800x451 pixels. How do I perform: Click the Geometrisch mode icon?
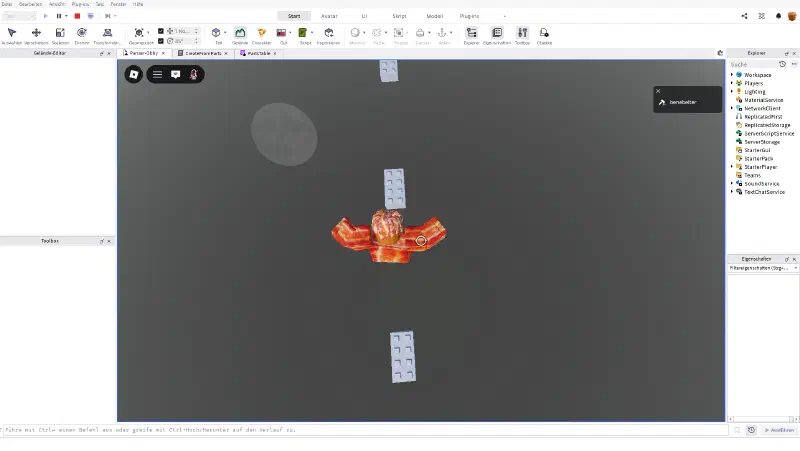(x=139, y=33)
